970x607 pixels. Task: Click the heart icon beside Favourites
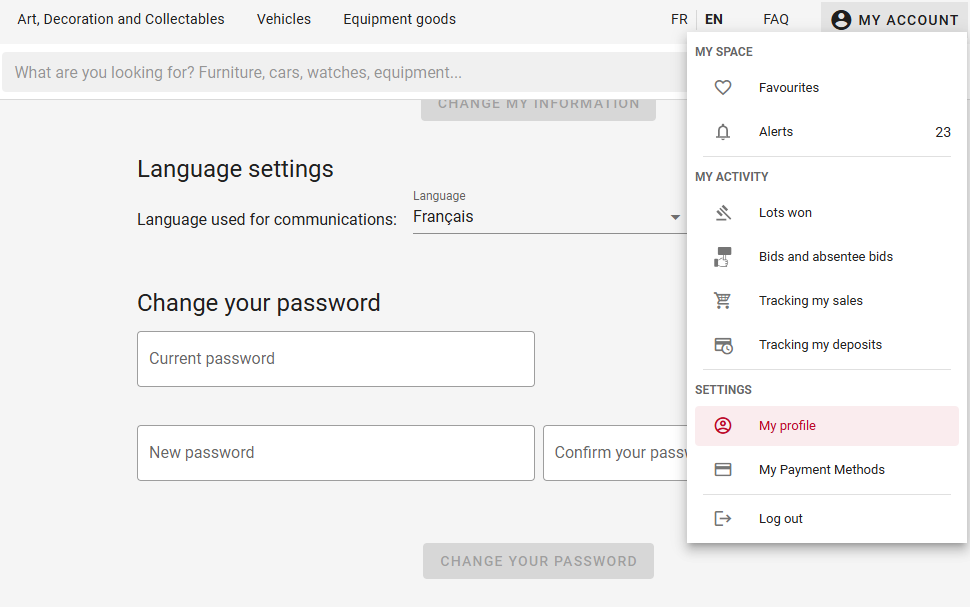point(723,88)
